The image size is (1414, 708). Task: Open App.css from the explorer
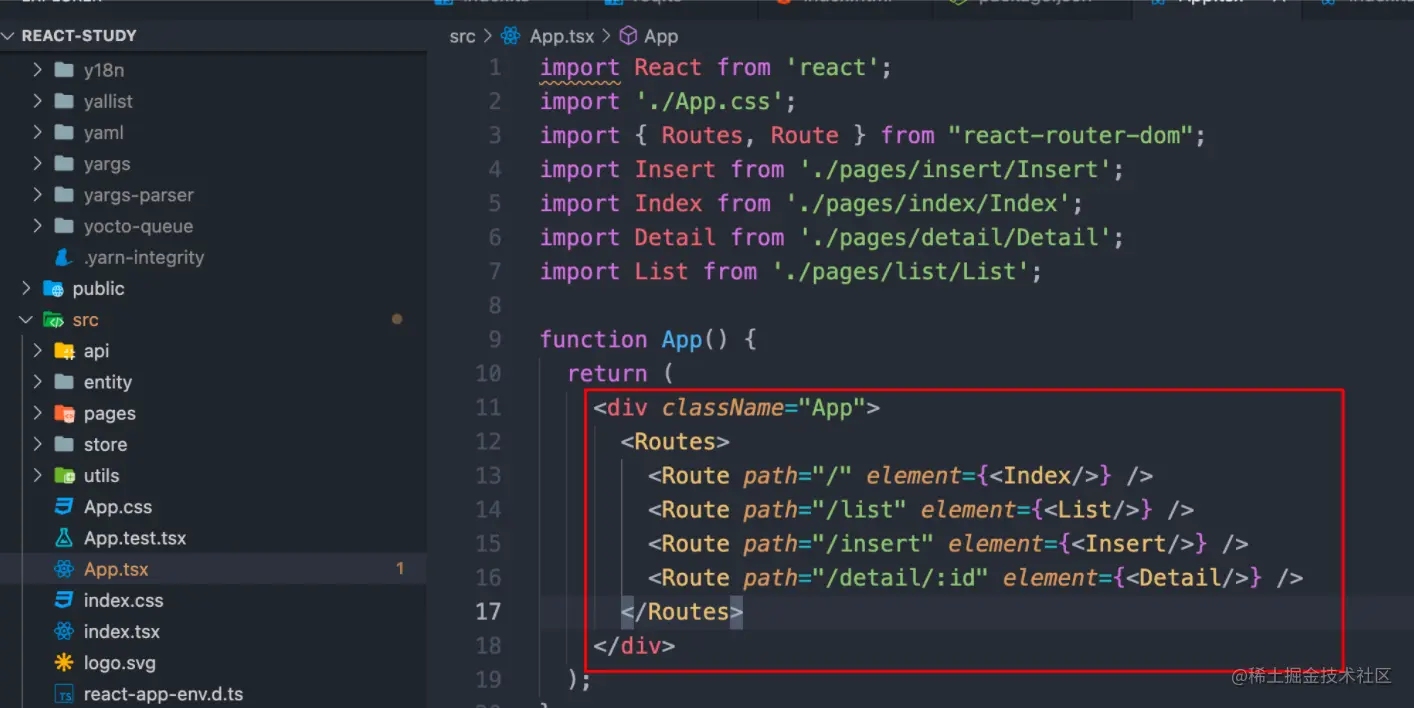coord(118,507)
